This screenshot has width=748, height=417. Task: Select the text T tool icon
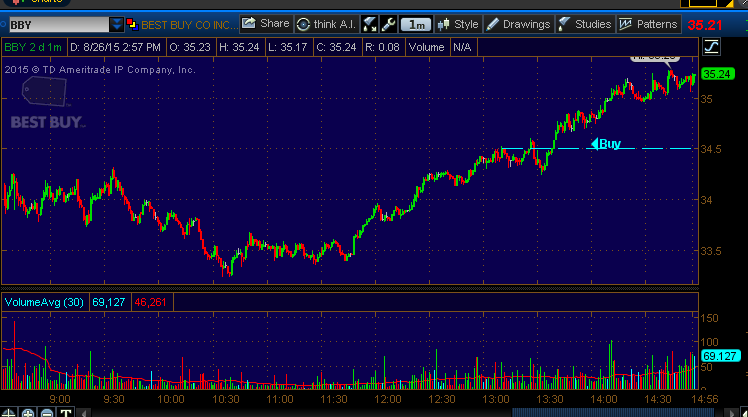(x=64, y=412)
